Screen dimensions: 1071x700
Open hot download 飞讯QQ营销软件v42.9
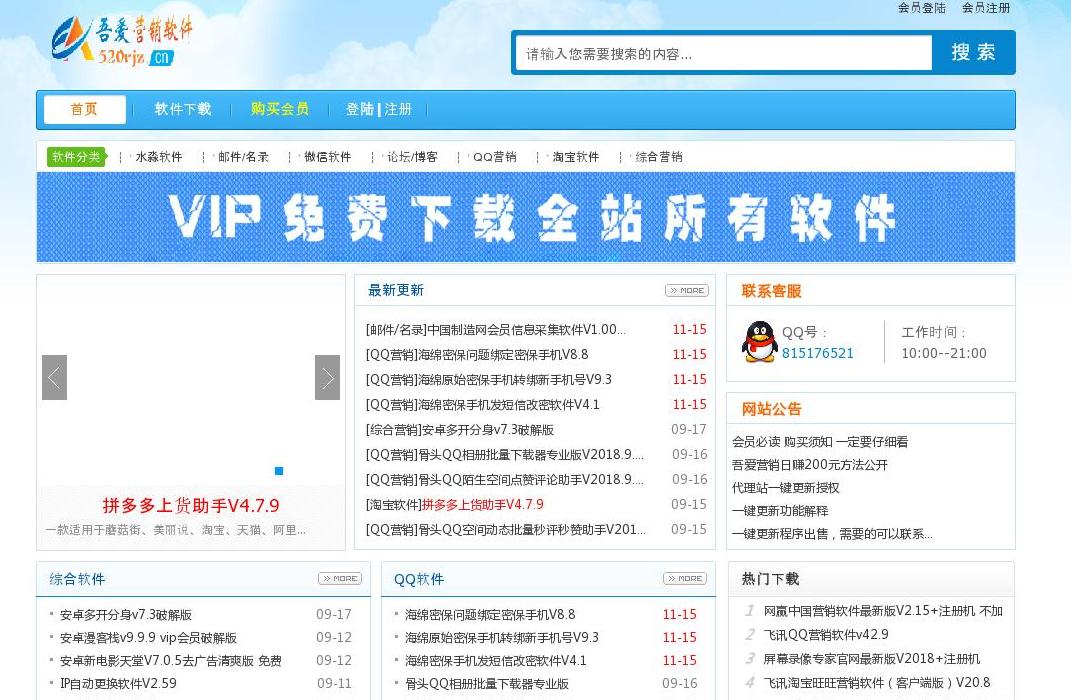tap(826, 634)
